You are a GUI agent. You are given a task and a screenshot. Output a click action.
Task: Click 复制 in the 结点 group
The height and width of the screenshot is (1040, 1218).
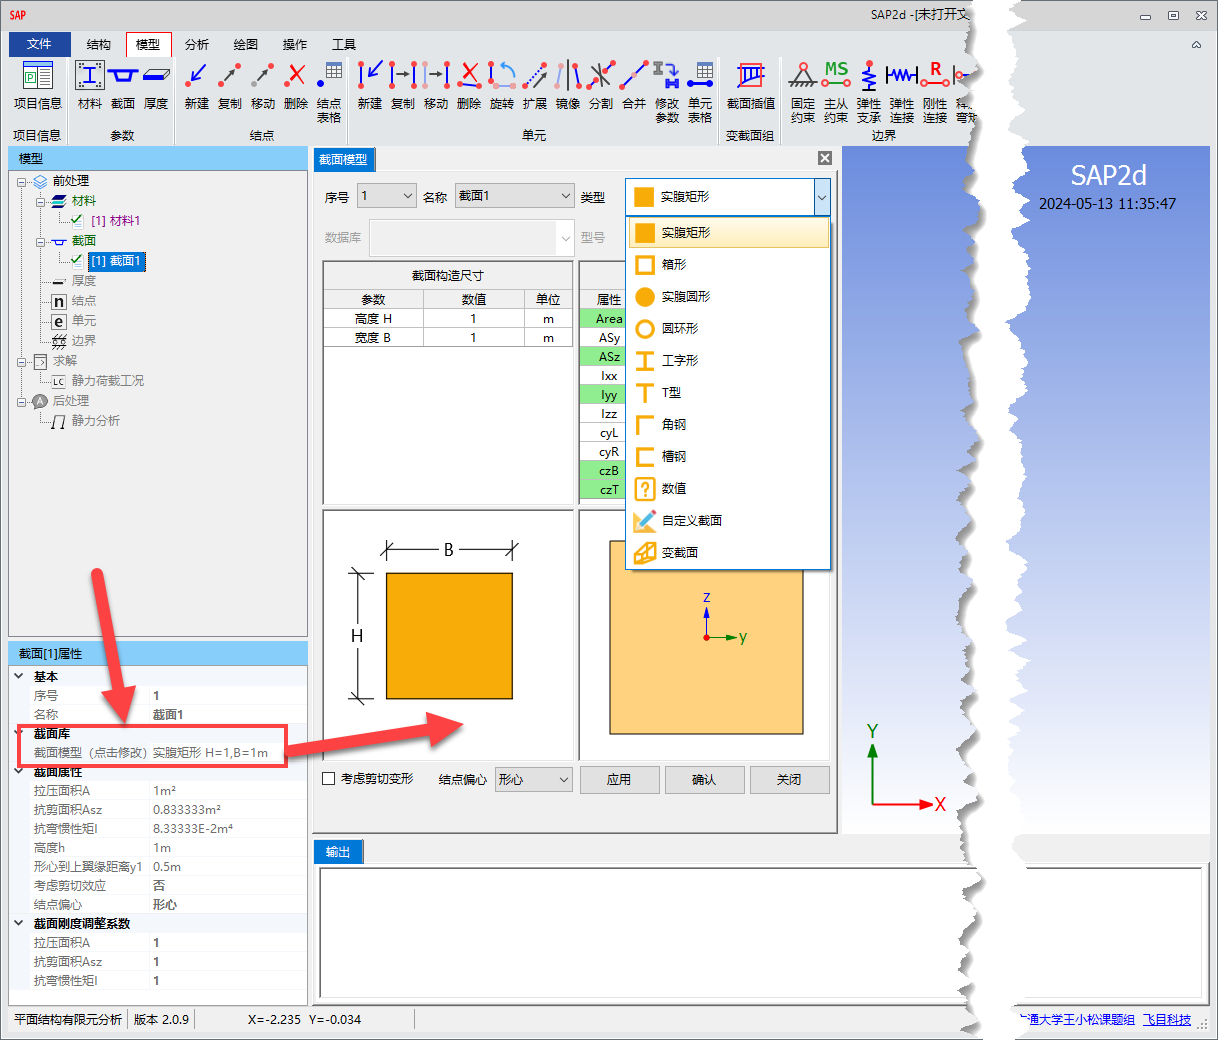pyautogui.click(x=230, y=85)
